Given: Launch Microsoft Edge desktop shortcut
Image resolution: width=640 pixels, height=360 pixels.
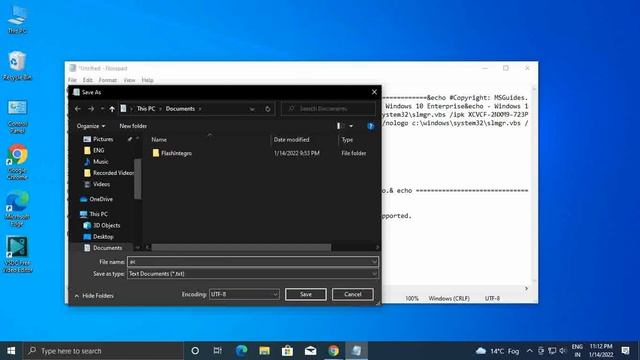Looking at the screenshot, I should tap(17, 209).
